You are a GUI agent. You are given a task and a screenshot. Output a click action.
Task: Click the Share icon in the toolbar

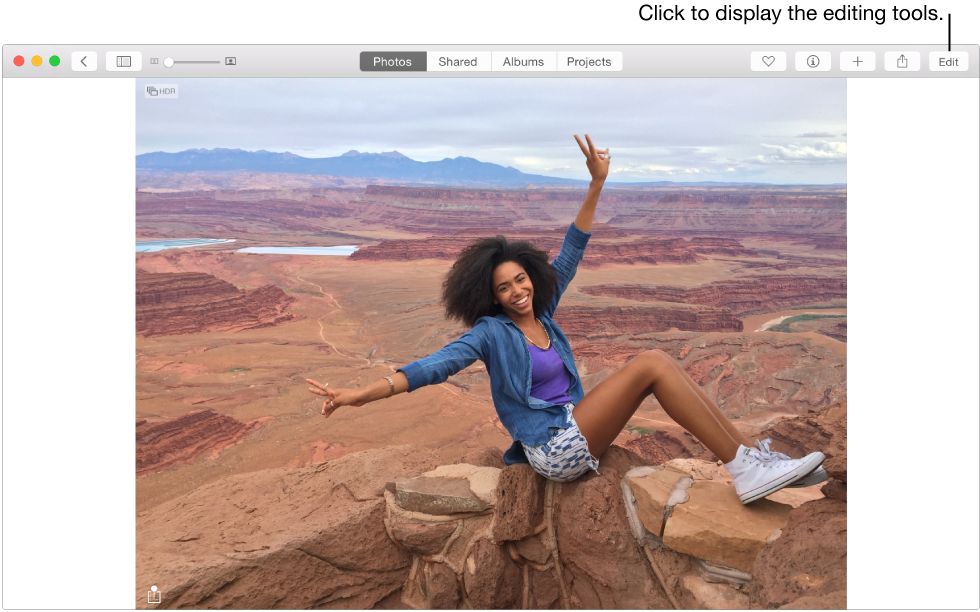(x=902, y=61)
